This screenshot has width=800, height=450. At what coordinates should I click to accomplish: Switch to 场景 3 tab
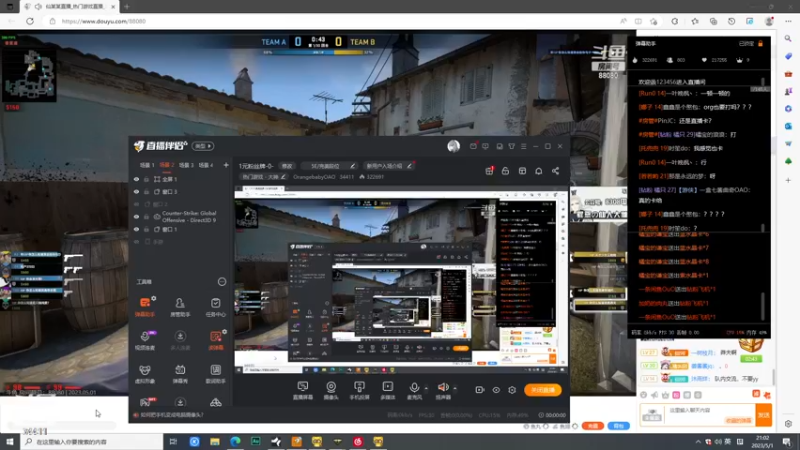tap(186, 165)
